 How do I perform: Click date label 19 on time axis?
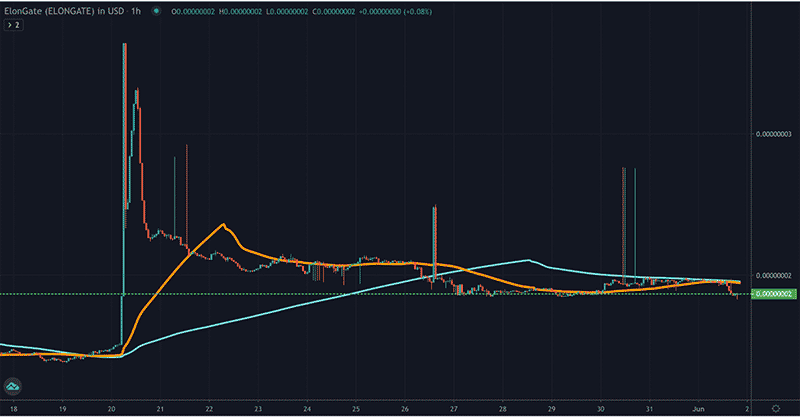click(63, 409)
